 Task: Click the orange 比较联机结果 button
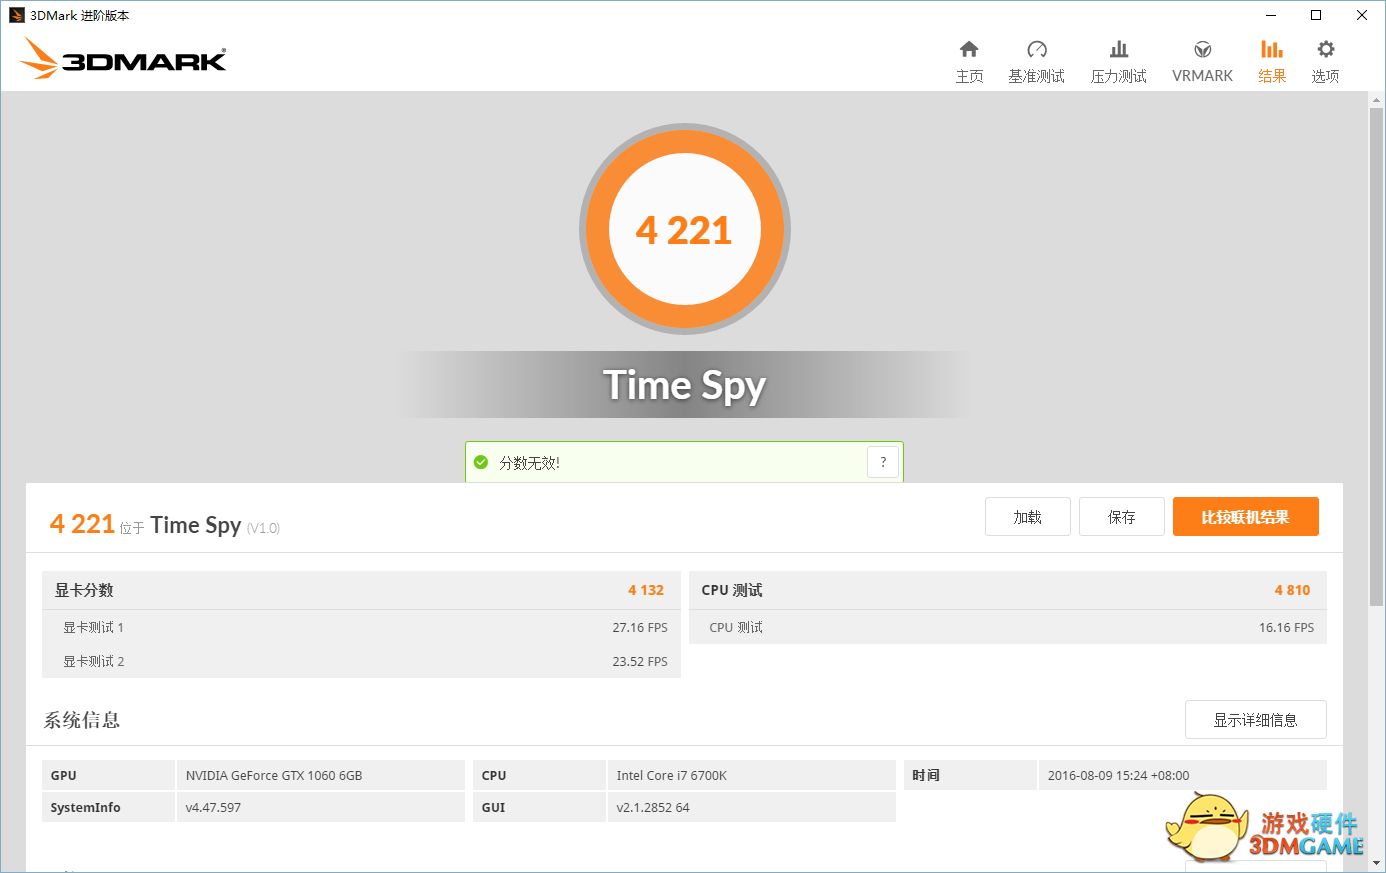click(1246, 517)
